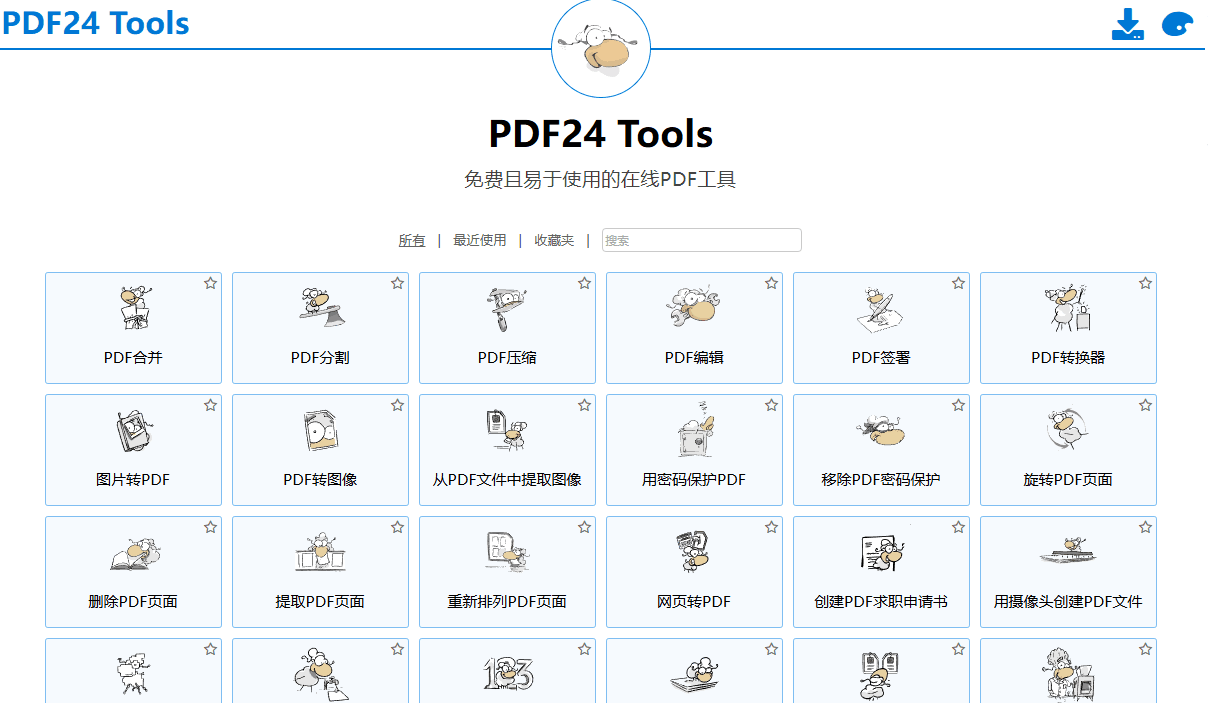
Task: Open the PDF转图像 text label
Action: (x=320, y=479)
